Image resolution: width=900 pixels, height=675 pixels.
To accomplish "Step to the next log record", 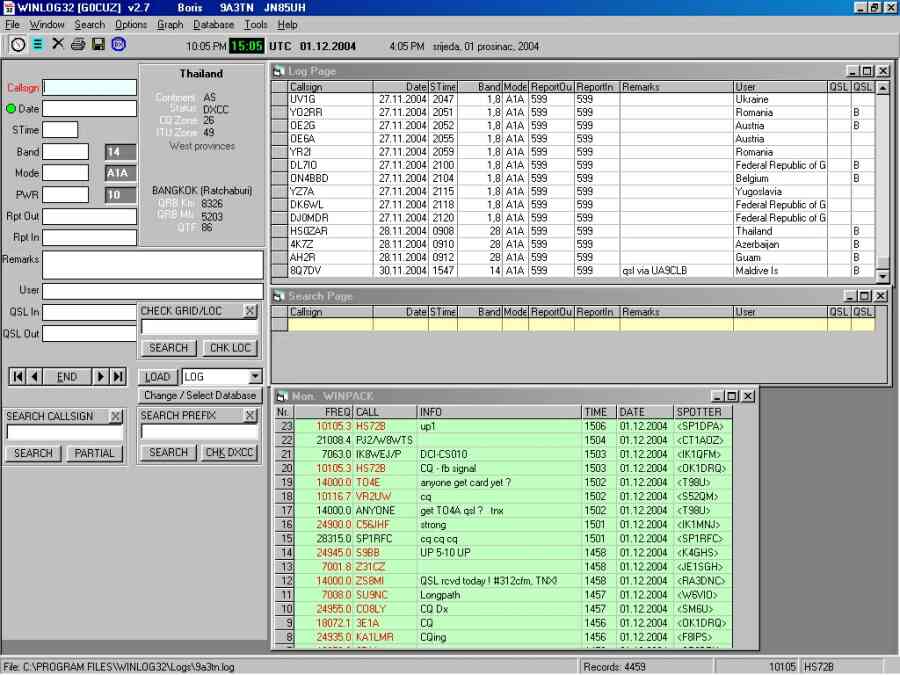I will click(x=100, y=377).
